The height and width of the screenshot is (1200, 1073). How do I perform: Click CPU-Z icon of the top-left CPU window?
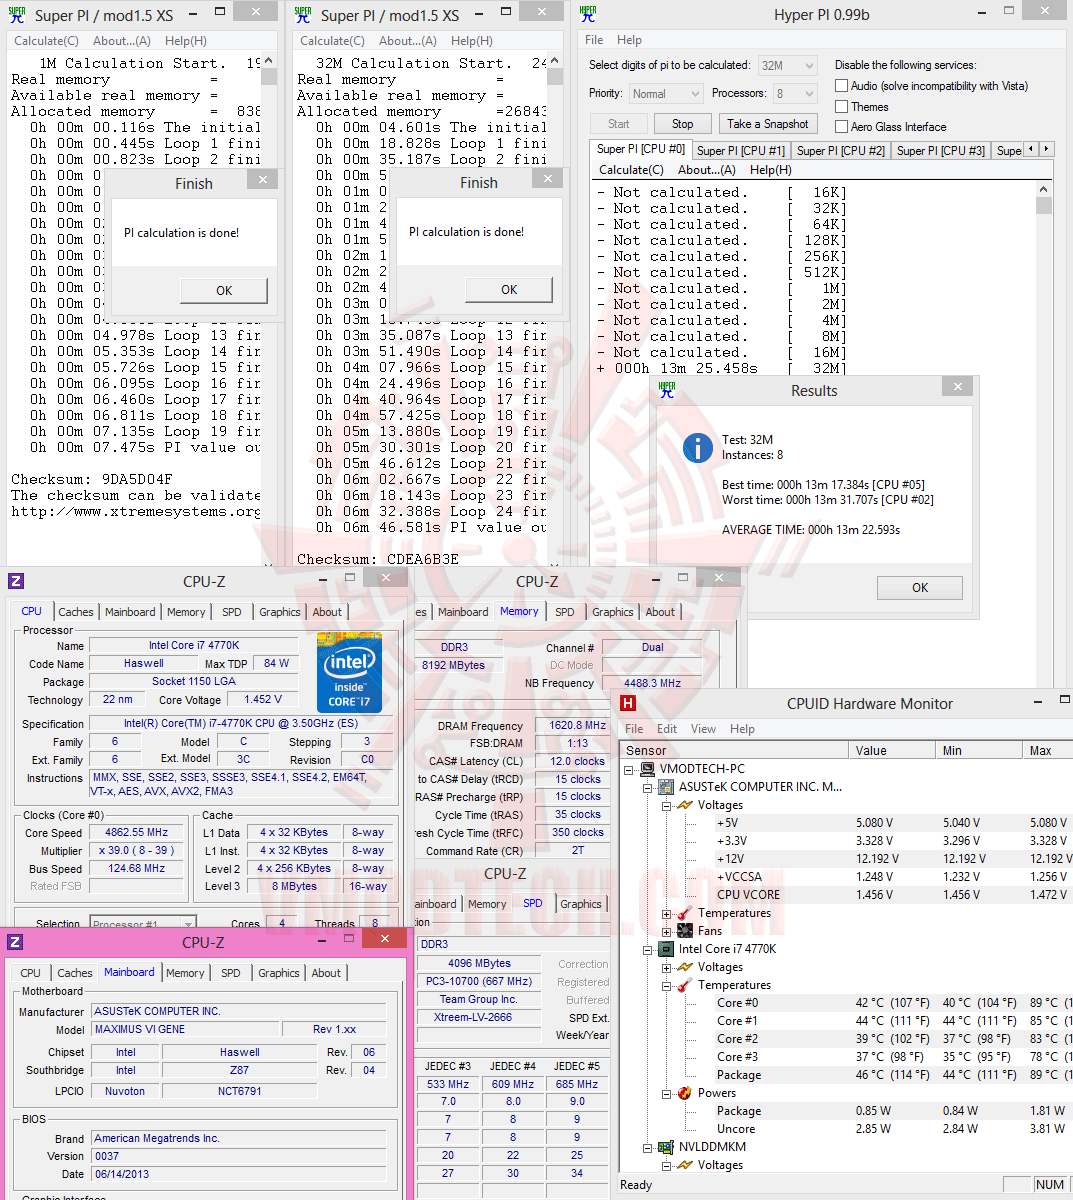[x=16, y=581]
